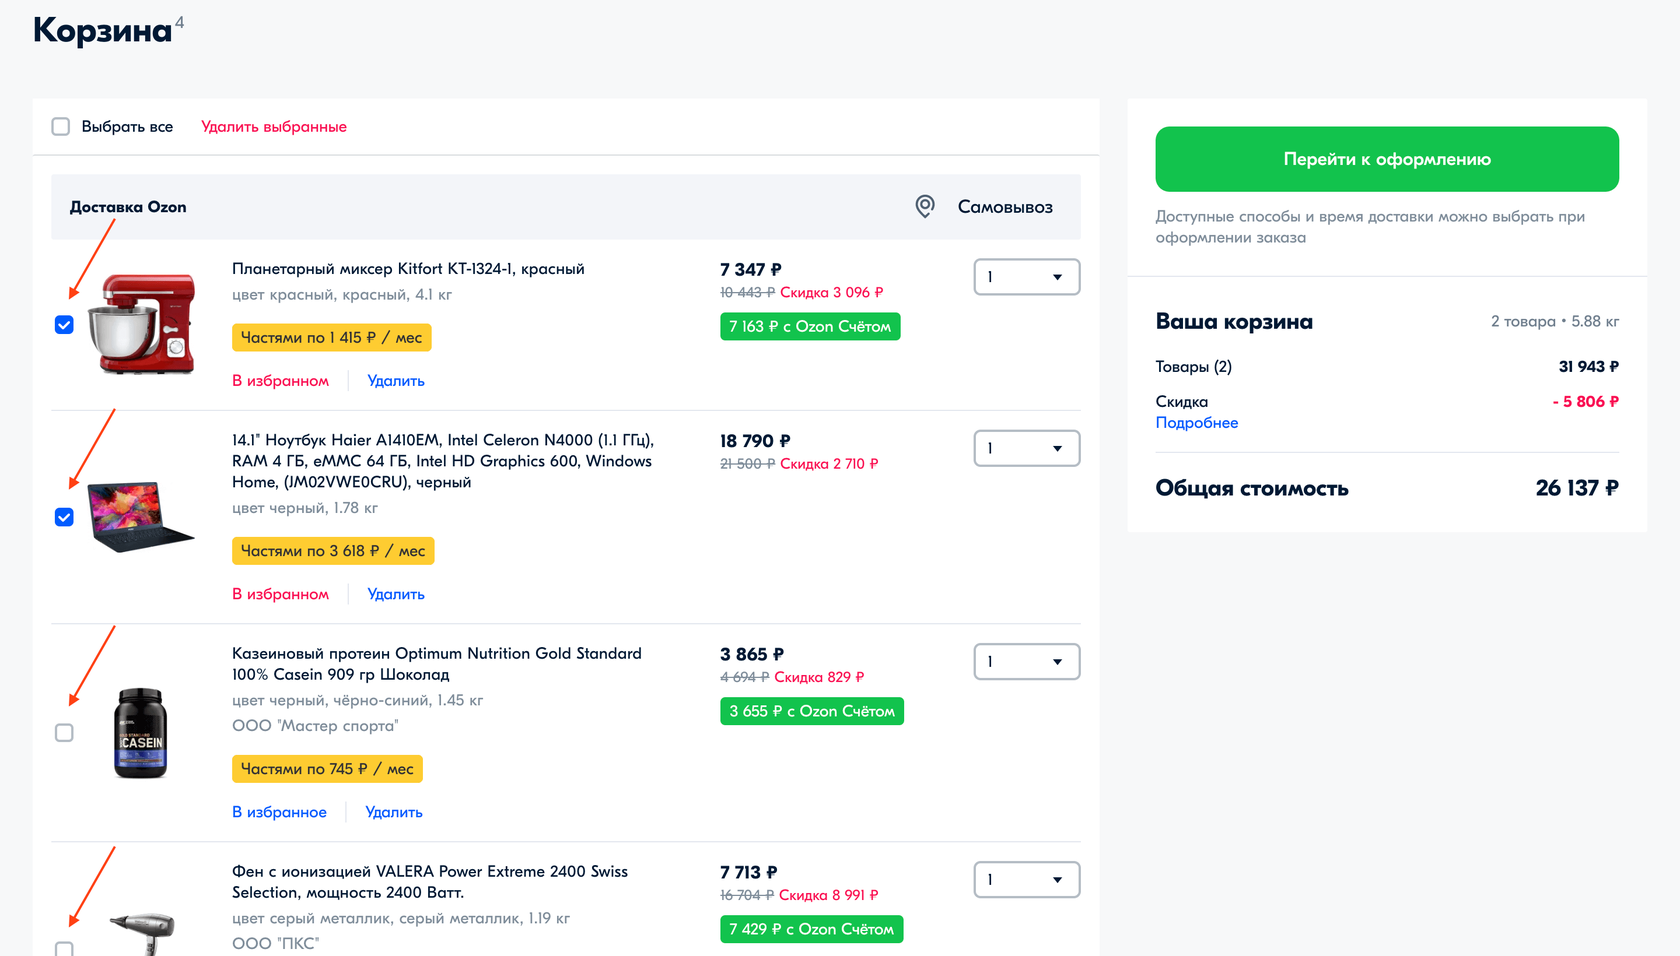This screenshot has height=956, width=1680.
Task: Click В избранном for Haier laptop
Action: 280,594
